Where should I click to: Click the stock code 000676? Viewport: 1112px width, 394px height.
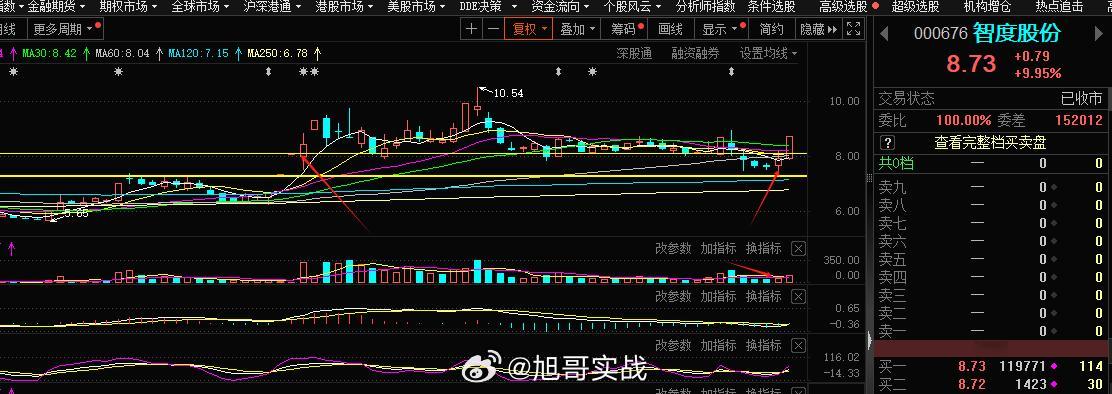point(941,33)
